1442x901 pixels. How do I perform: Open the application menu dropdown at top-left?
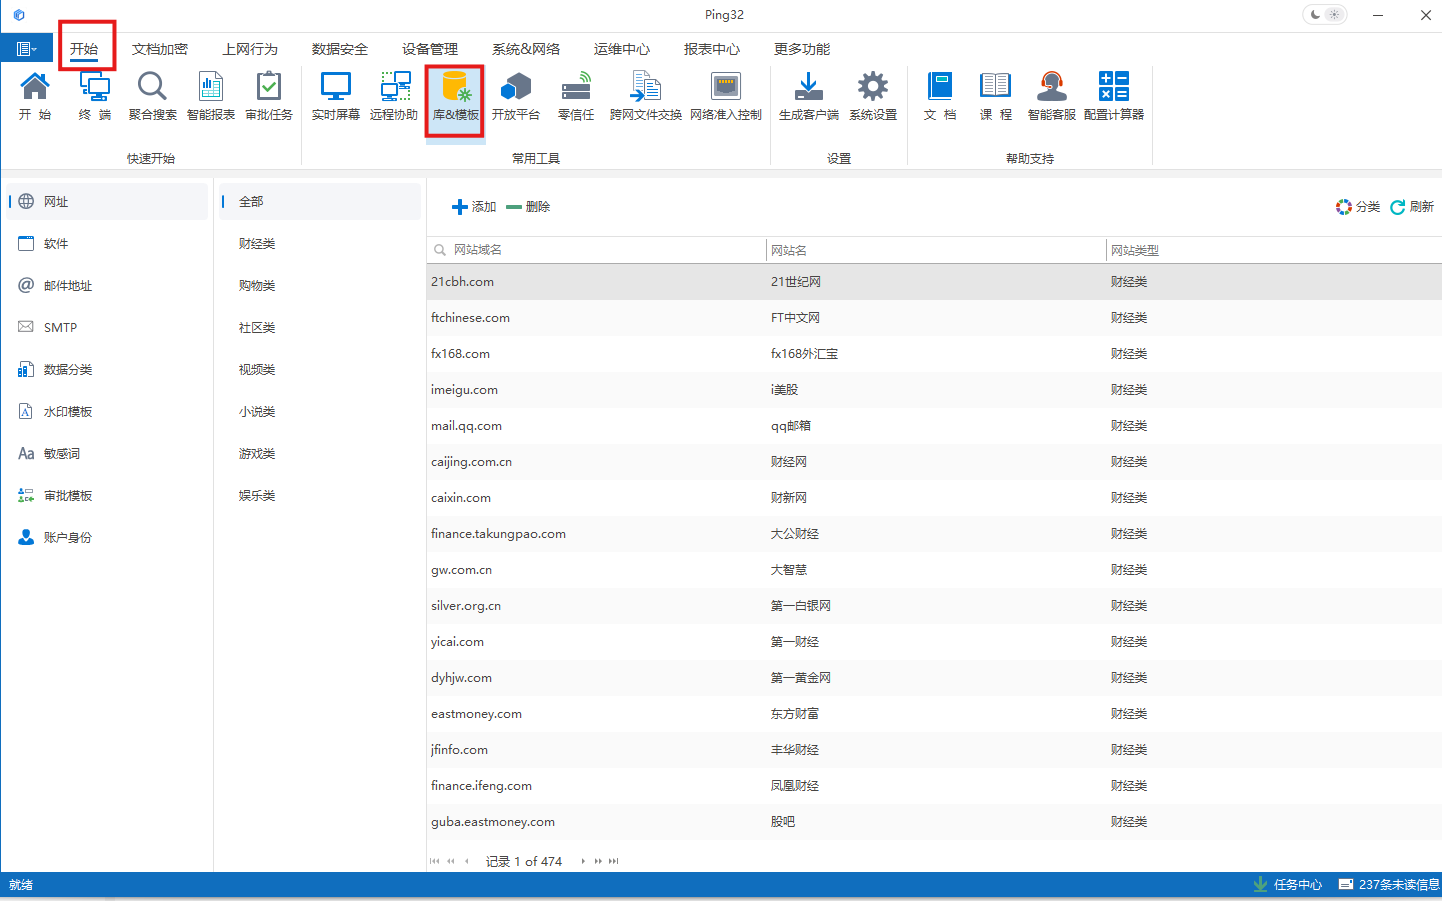pos(27,49)
